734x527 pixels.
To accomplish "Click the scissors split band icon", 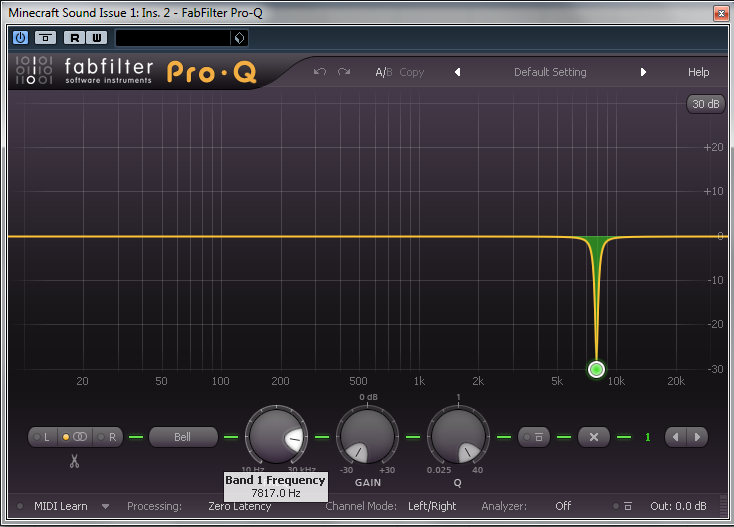I will click(74, 461).
